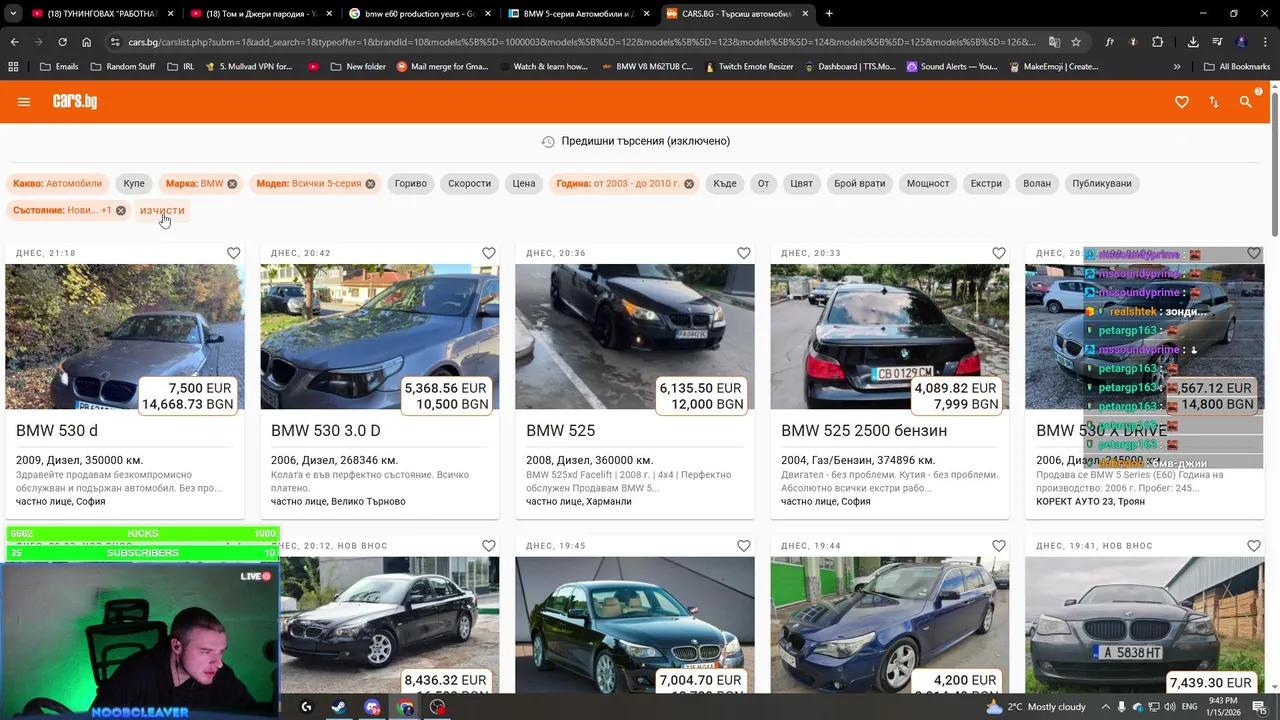Open saved favorites heart in header

1182,102
